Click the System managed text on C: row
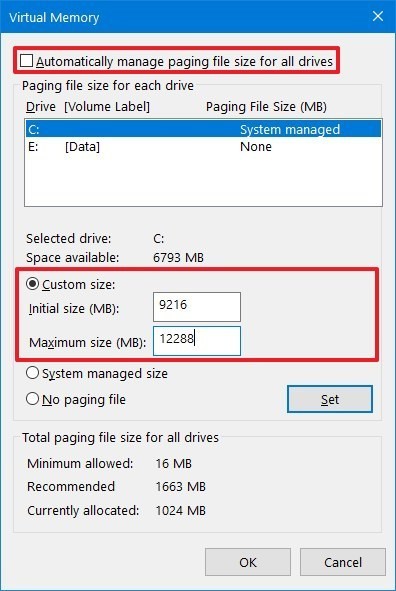This screenshot has height=591, width=396. (290, 129)
